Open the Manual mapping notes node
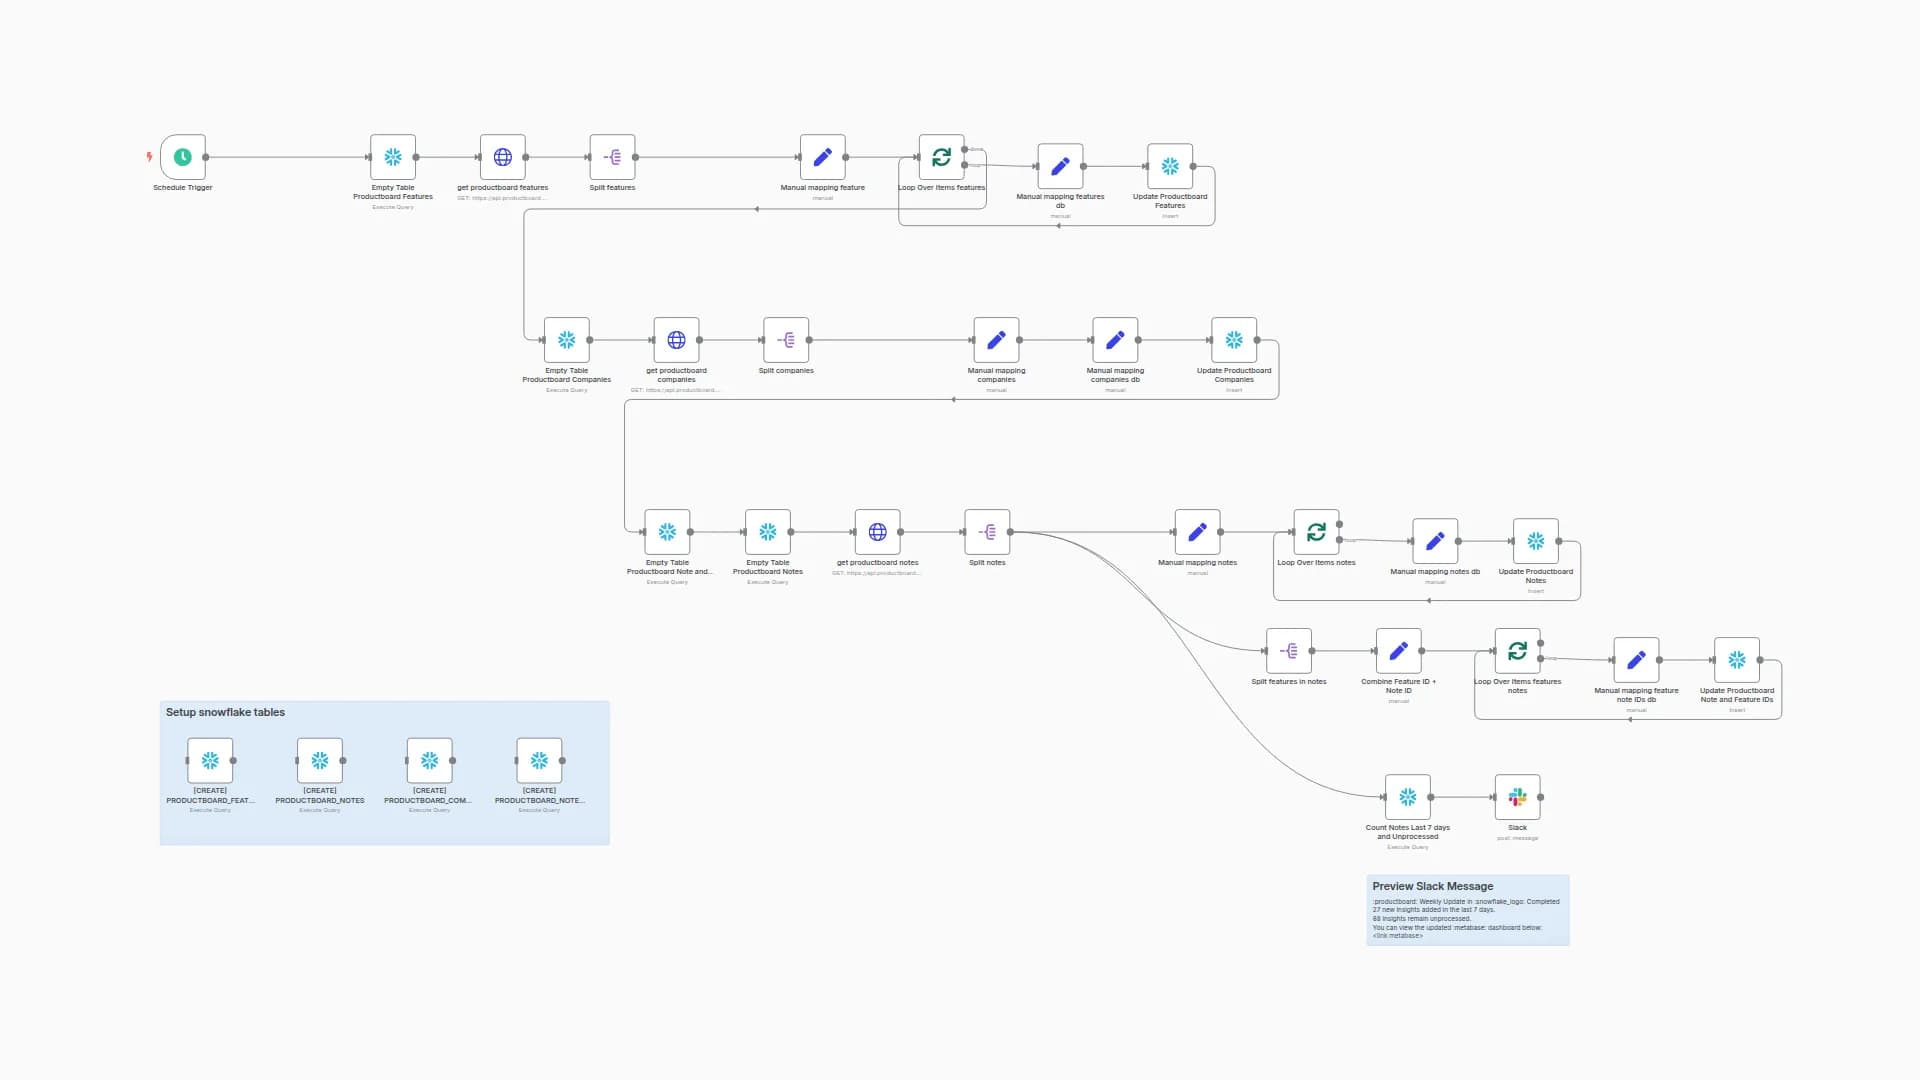Screen dimensions: 1920x1080 1197,532
